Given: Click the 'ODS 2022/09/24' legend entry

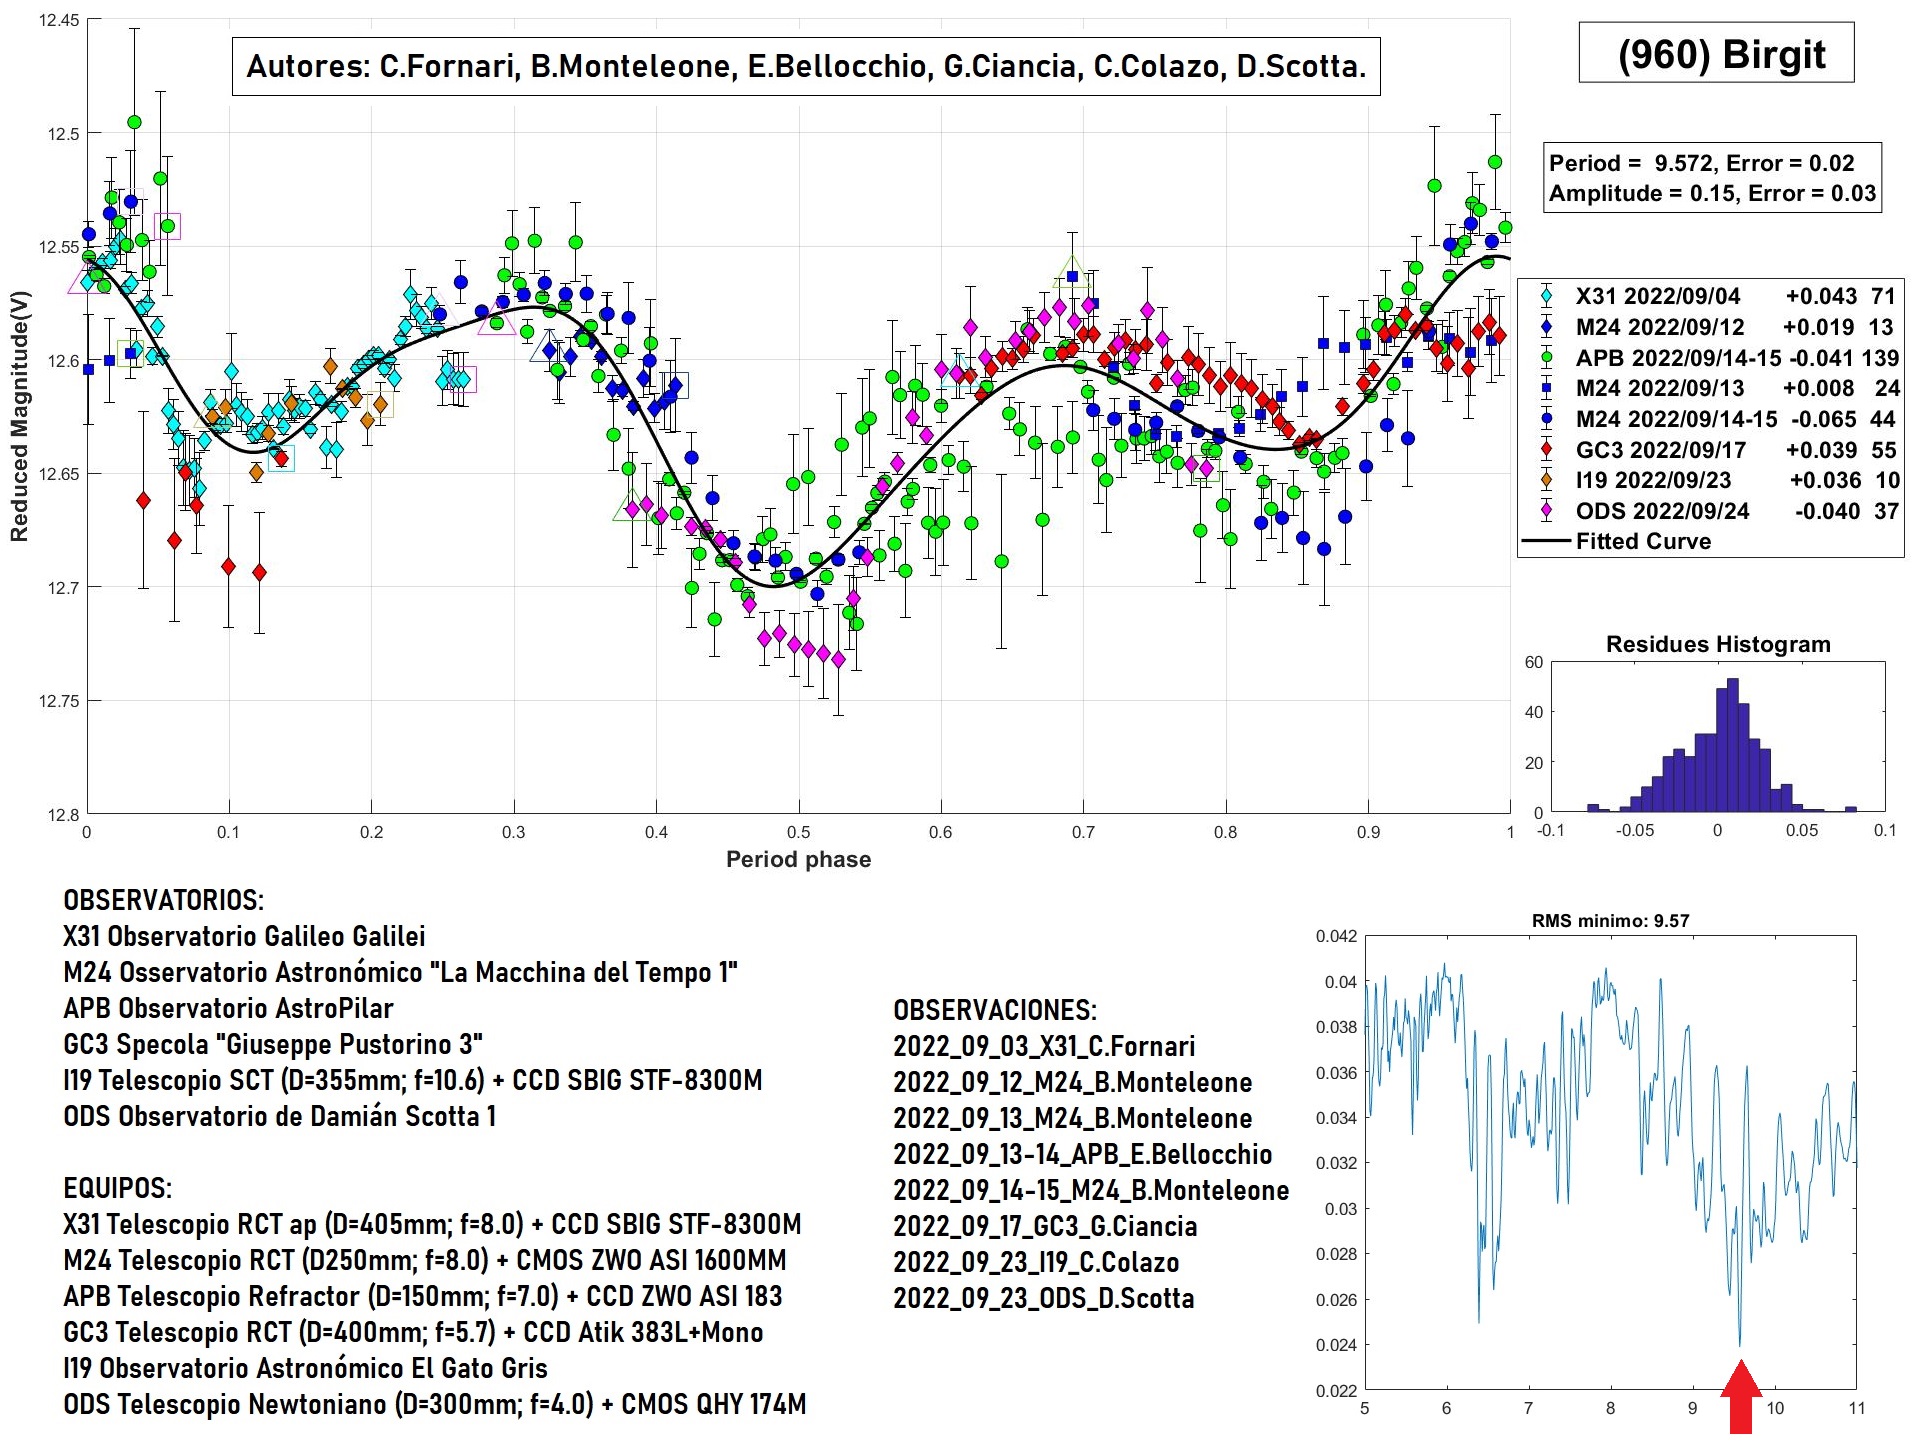Looking at the screenshot, I should (1663, 511).
